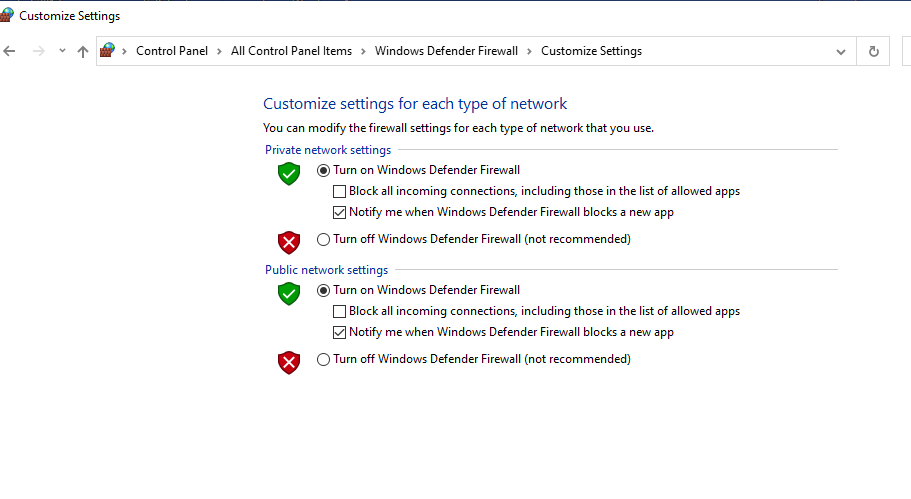The image size is (911, 499).
Task: Click green shield icon under Private network
Action: point(289,173)
